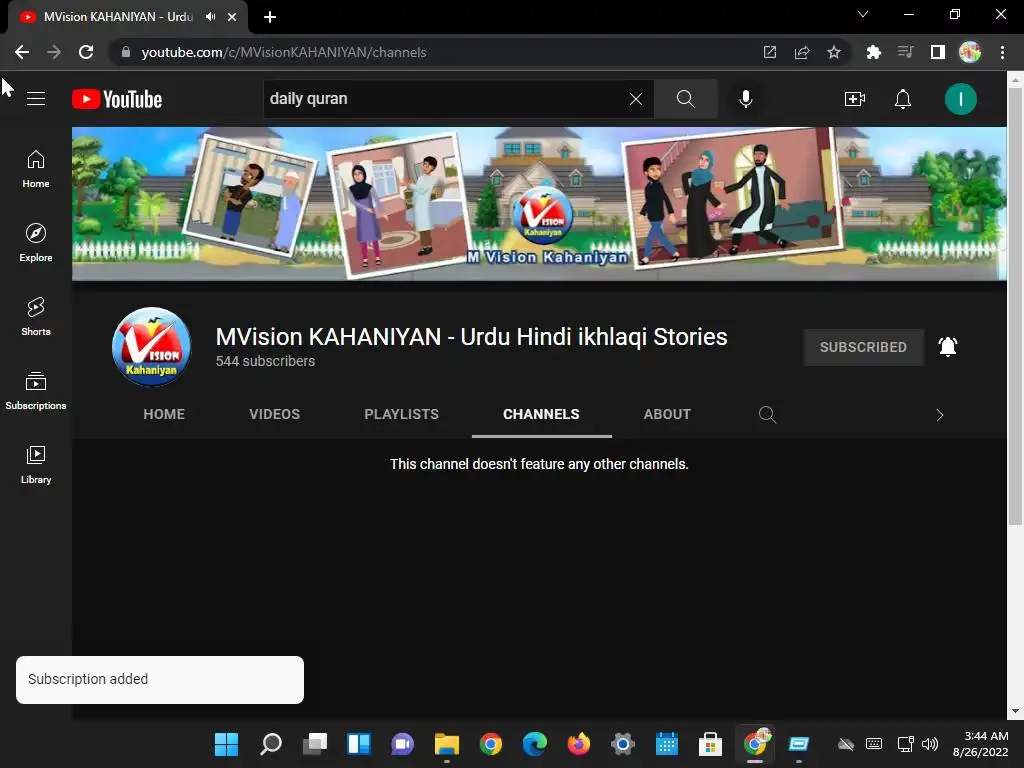Start voice search with microphone

click(746, 99)
